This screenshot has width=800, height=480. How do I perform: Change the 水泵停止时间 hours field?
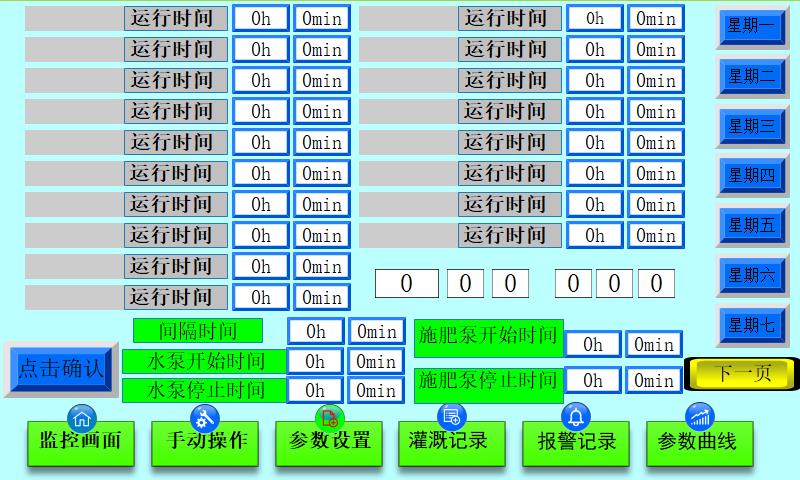(315, 390)
